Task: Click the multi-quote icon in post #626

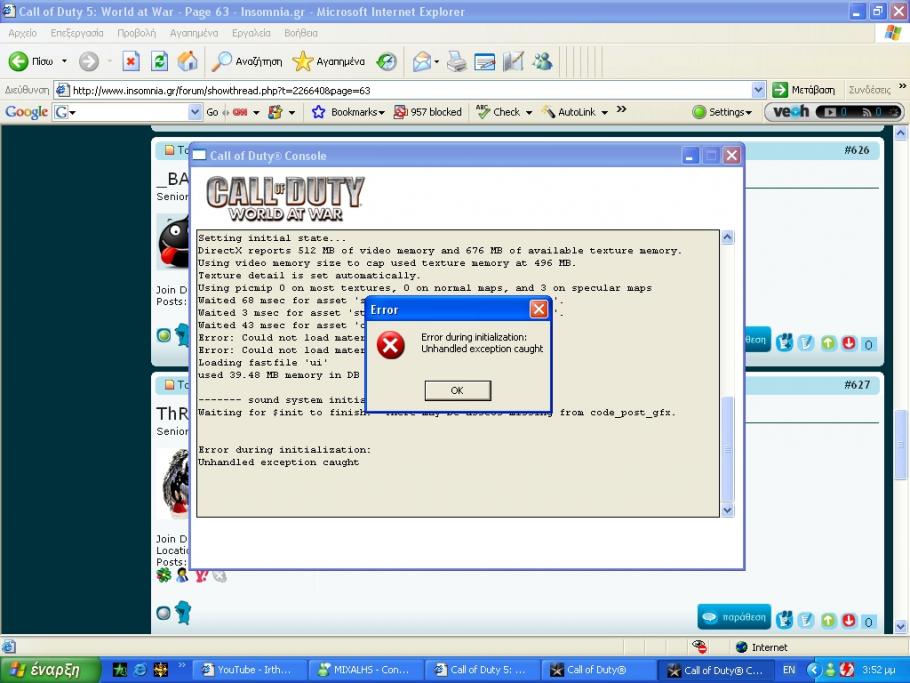Action: [785, 342]
